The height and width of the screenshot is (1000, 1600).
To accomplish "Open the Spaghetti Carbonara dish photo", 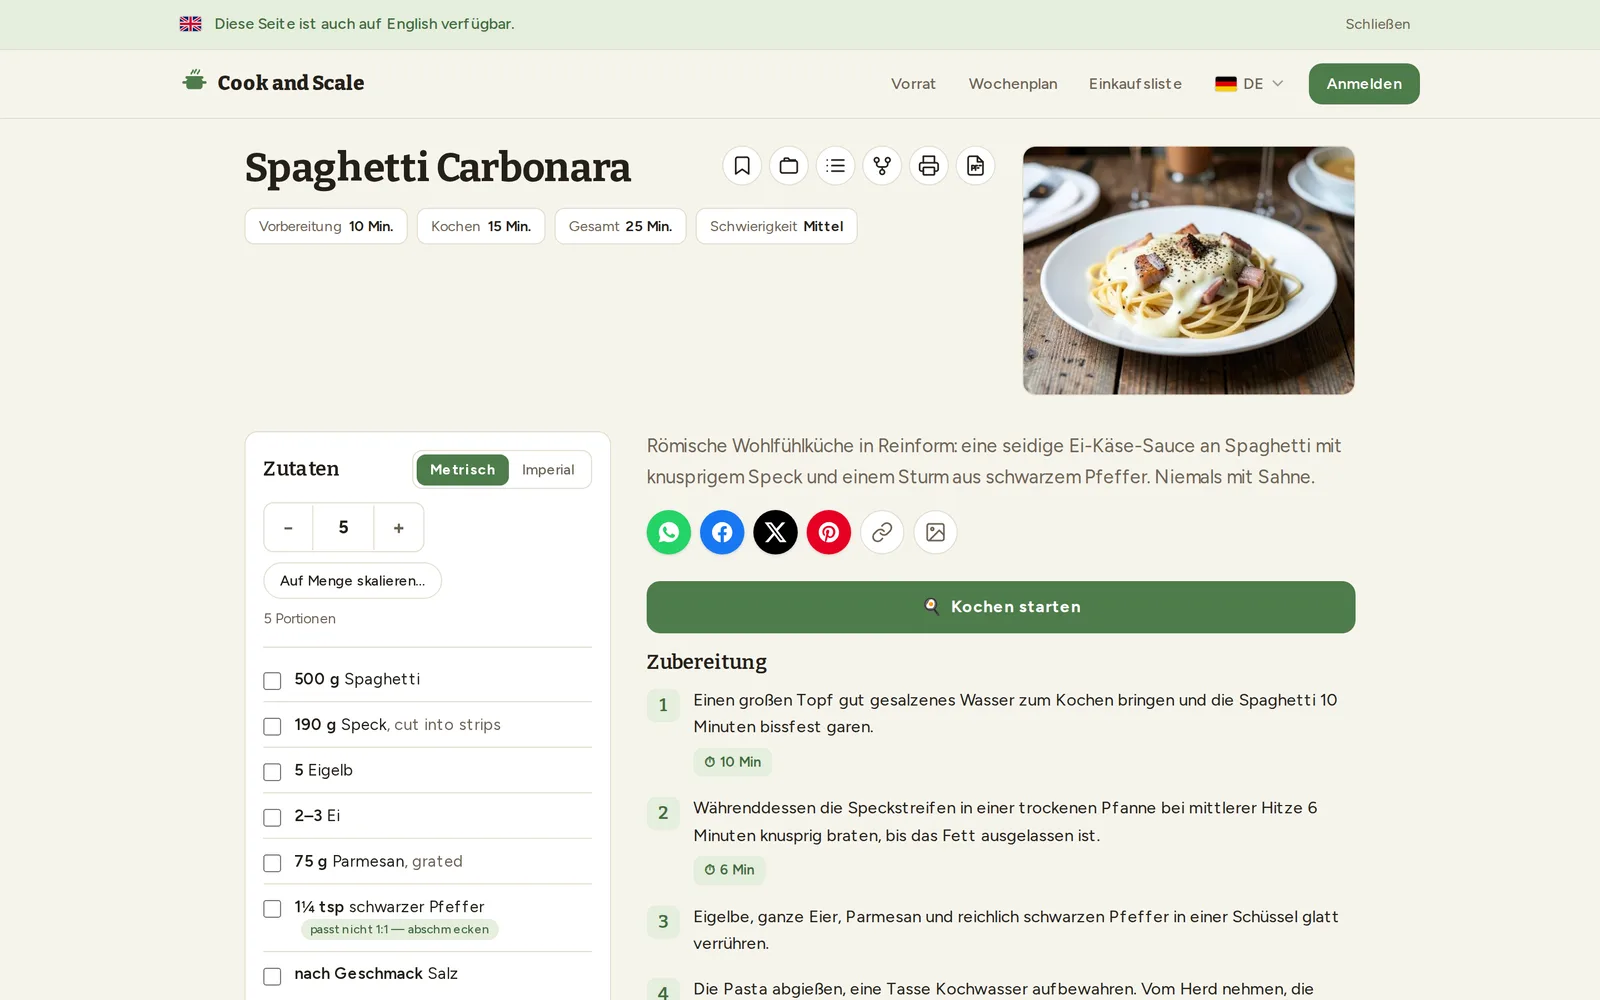I will pos(1189,271).
